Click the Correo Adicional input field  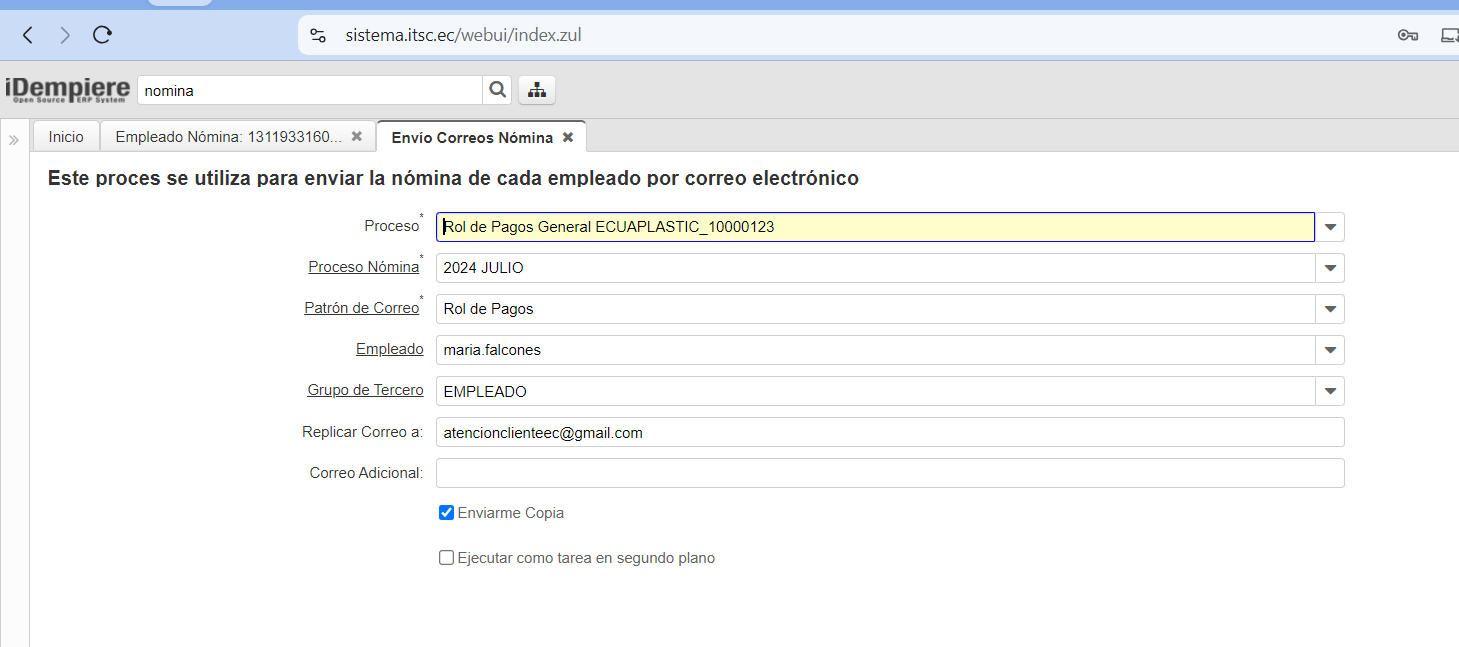pyautogui.click(x=890, y=473)
